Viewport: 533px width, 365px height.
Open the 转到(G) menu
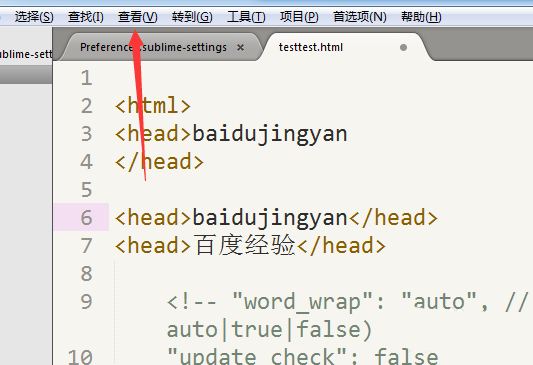tap(192, 17)
